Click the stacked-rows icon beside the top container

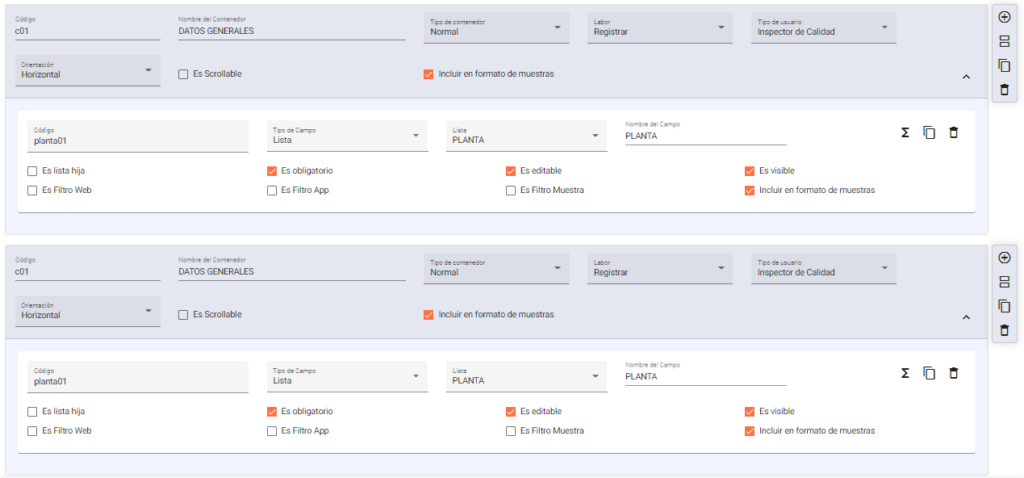pyautogui.click(x=1004, y=41)
